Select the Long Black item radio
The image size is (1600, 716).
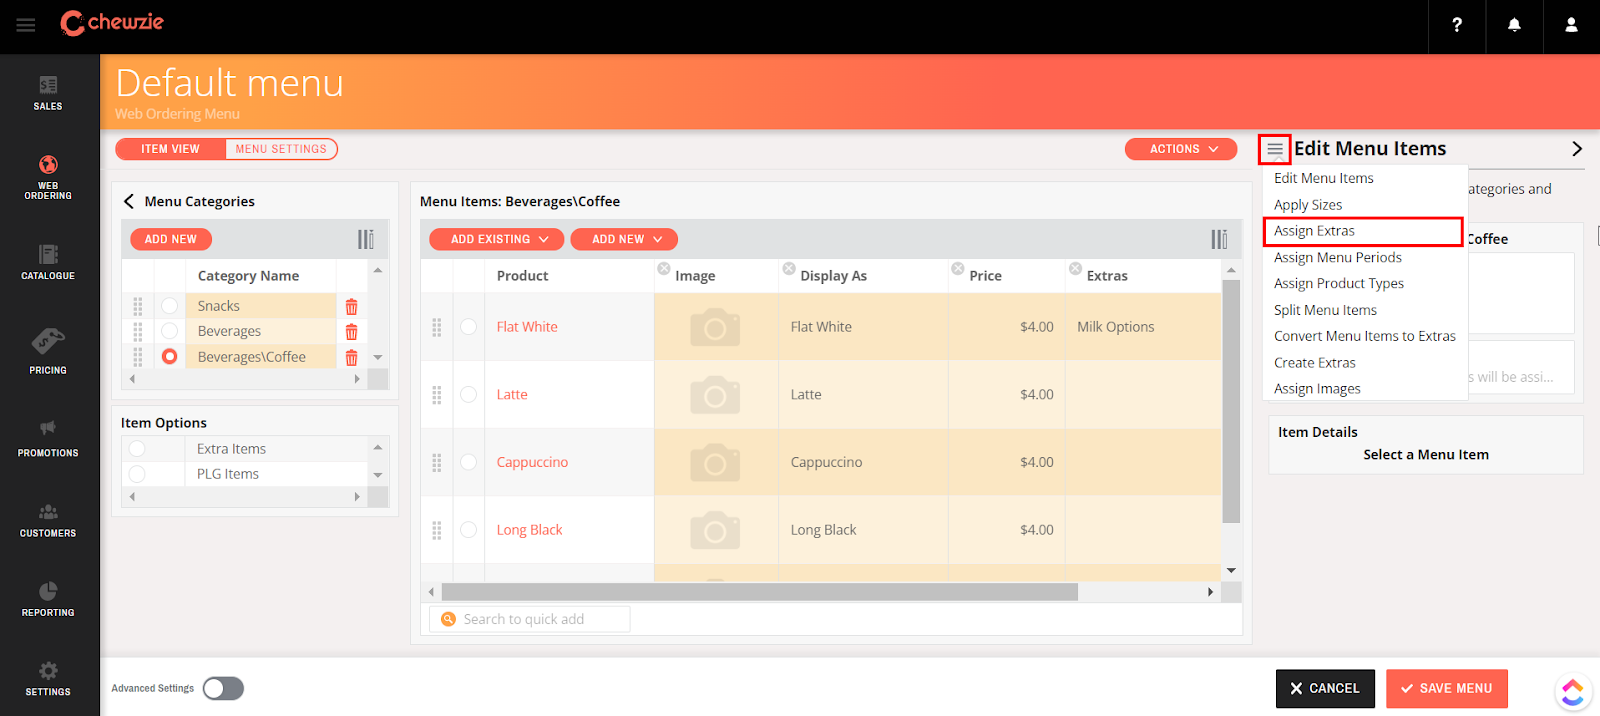pos(468,530)
